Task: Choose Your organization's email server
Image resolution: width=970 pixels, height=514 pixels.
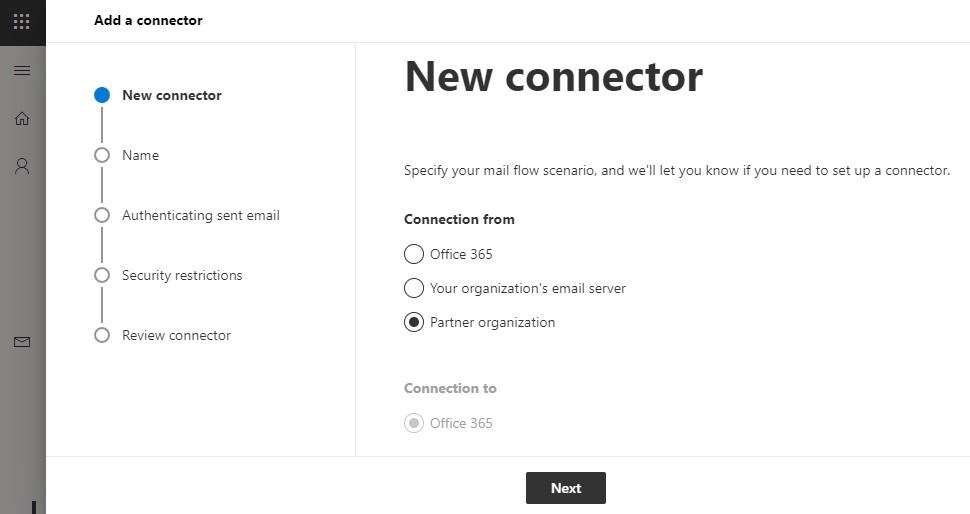Action: click(x=414, y=288)
